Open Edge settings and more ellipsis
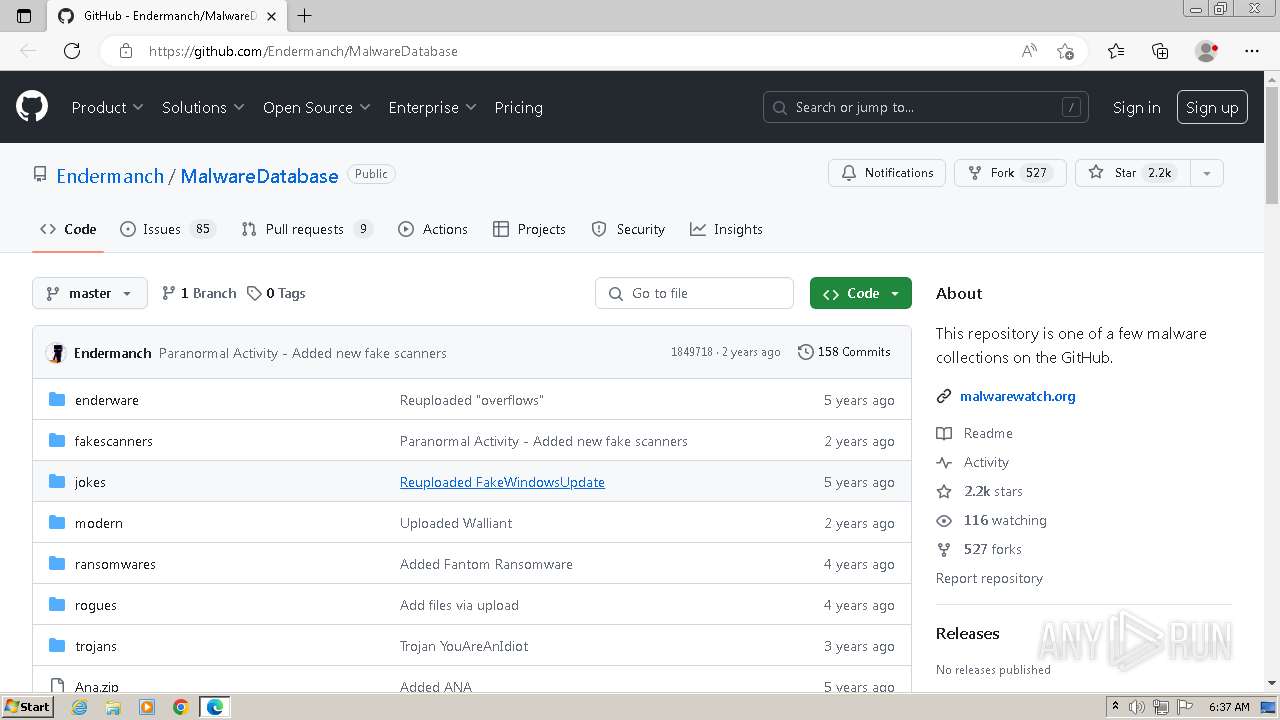The image size is (1280, 720). [1252, 51]
